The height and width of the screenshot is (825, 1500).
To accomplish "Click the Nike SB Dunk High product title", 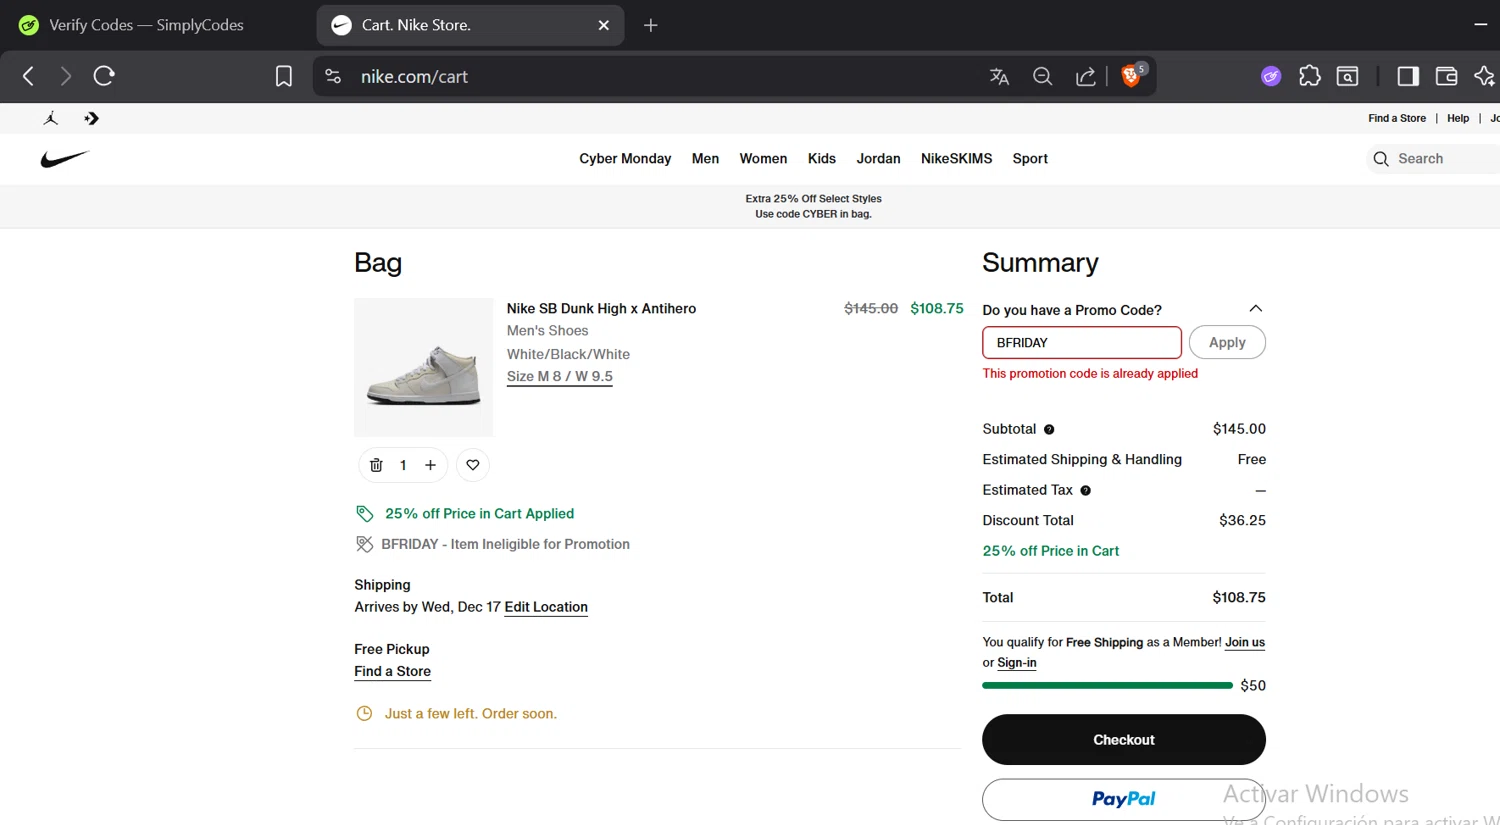I will point(601,309).
